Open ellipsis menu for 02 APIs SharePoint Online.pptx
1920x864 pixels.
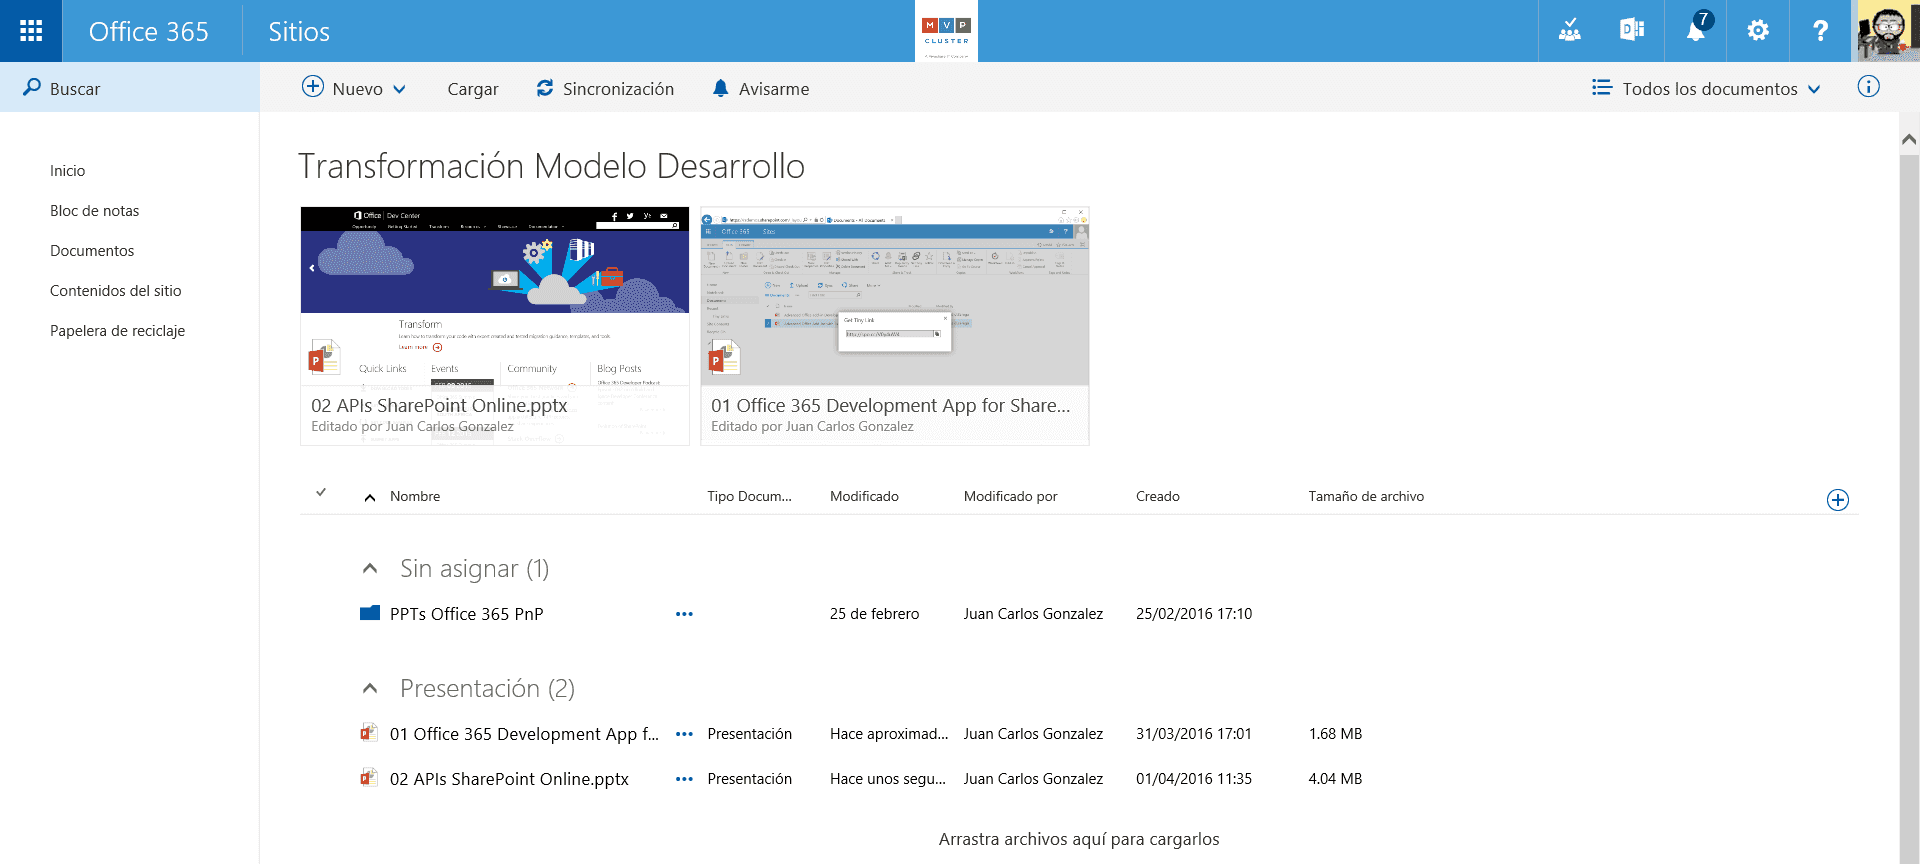(x=684, y=779)
